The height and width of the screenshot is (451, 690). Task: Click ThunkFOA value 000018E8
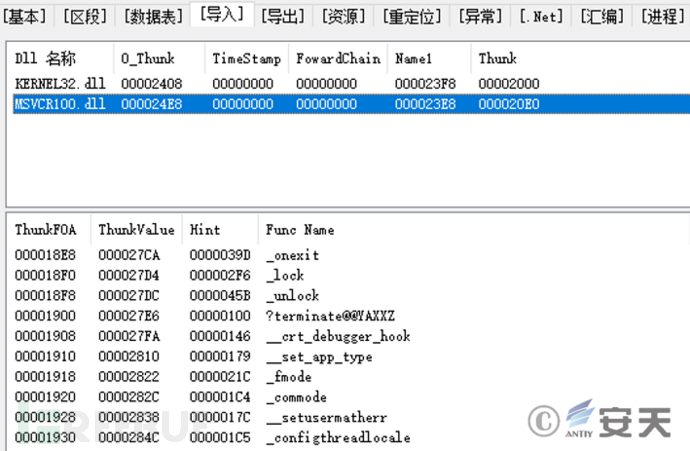[45, 255]
